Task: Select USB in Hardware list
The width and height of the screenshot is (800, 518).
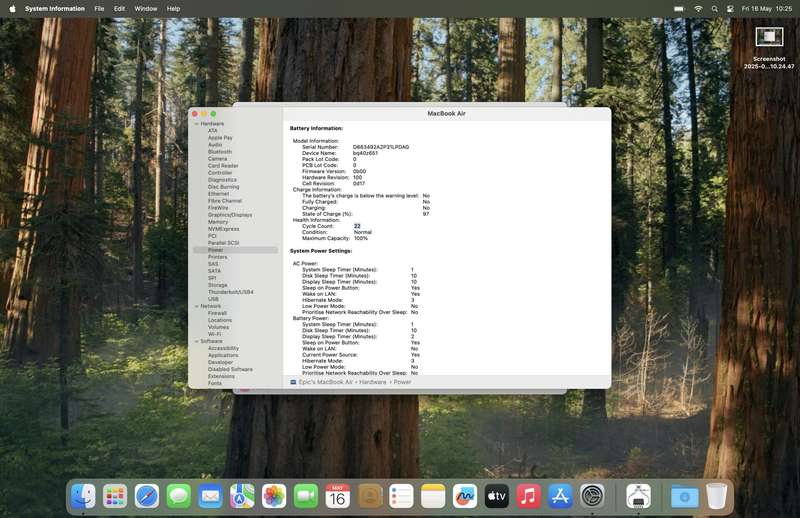Action: 213,299
